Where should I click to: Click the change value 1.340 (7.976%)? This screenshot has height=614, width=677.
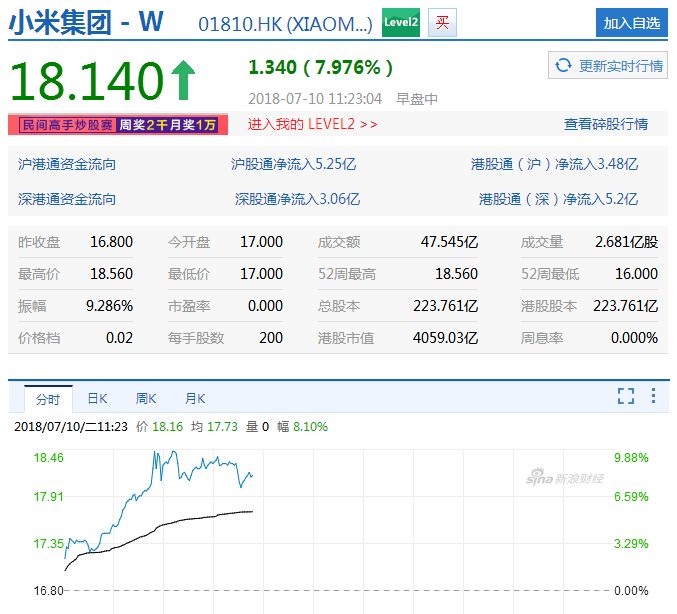pyautogui.click(x=321, y=67)
